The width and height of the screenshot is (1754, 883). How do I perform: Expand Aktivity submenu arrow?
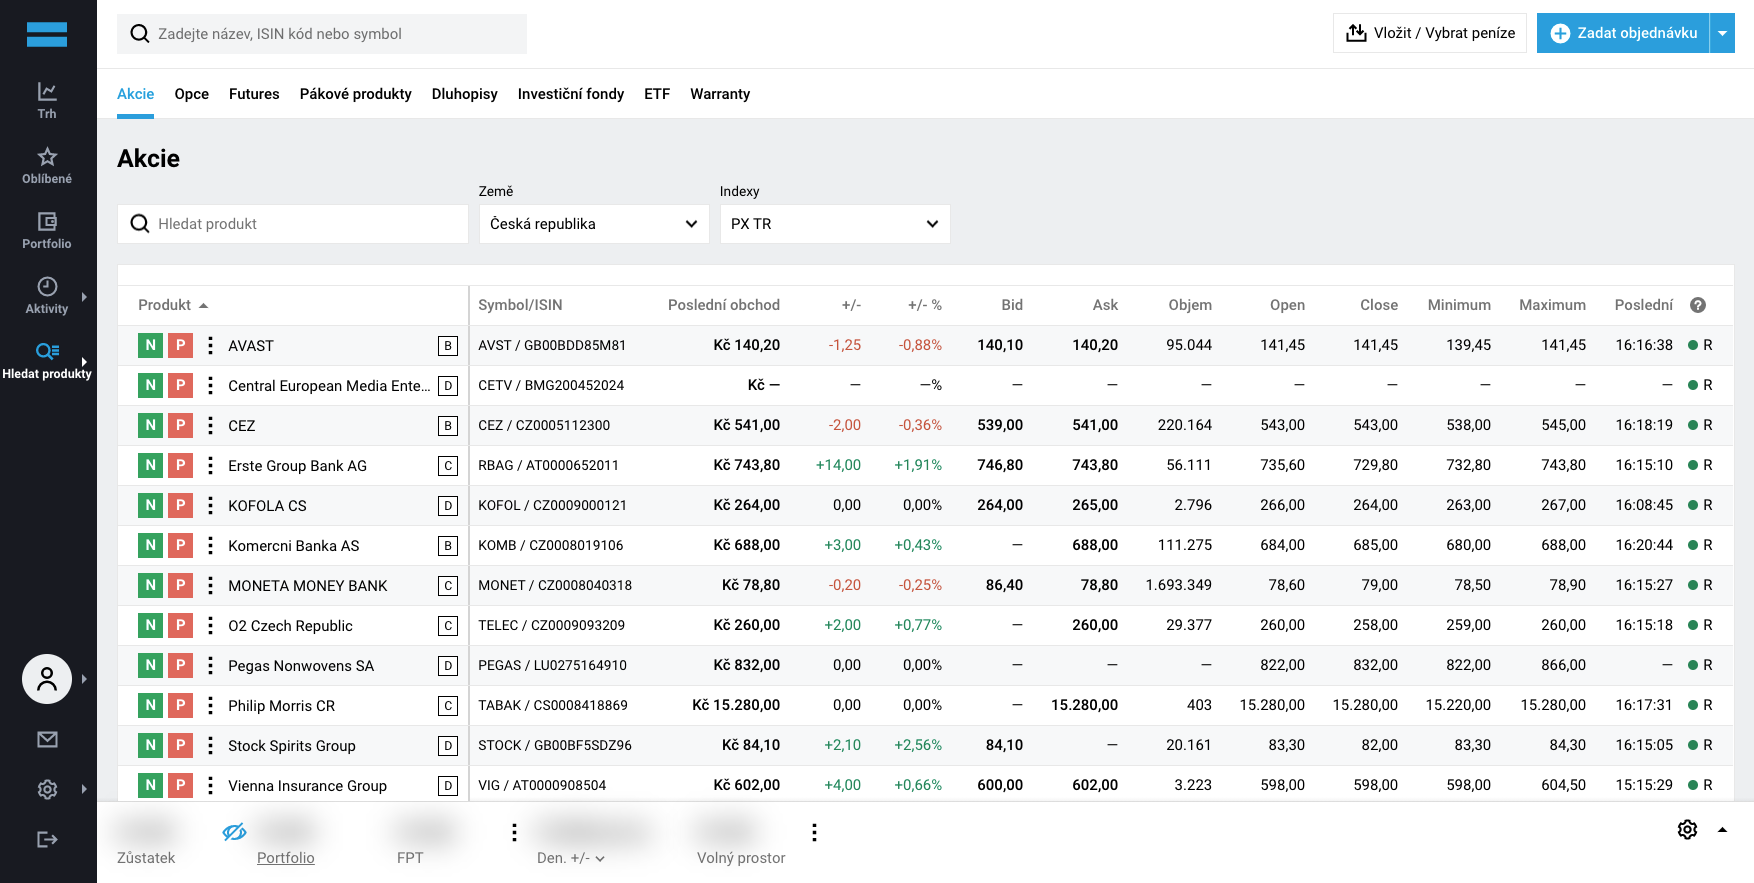click(x=84, y=297)
